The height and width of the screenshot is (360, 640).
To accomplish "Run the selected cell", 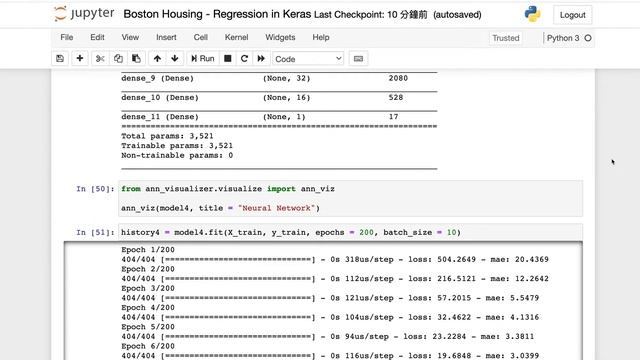I will click(x=203, y=58).
